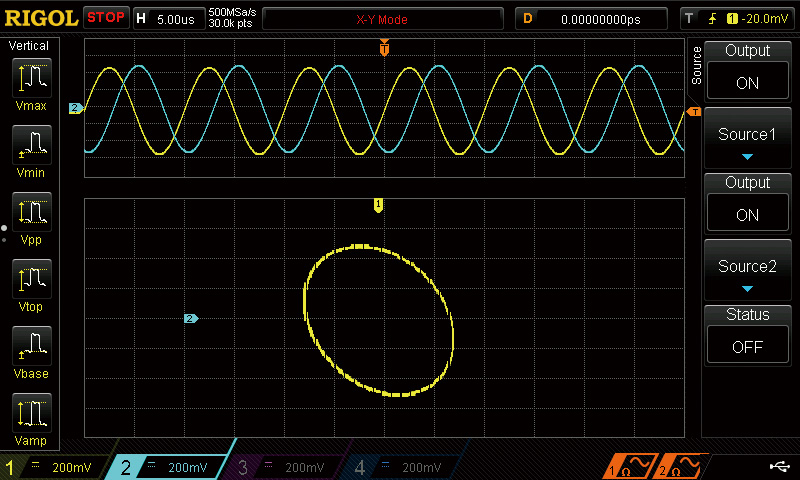
Task: Click the 500MSa/s sample rate readout
Action: coord(232,13)
